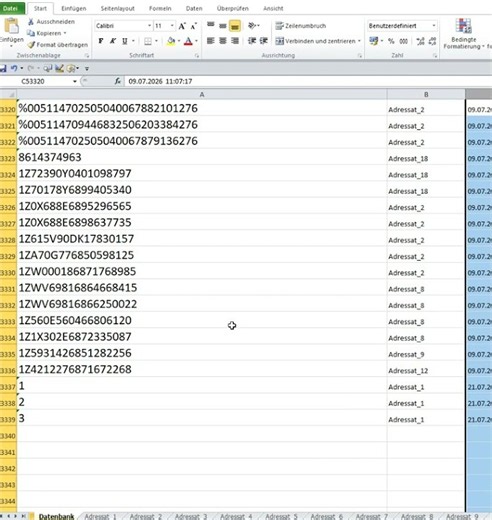Switch to Einfügen ribbon tab
This screenshot has height=520, width=492.
[x=74, y=9]
